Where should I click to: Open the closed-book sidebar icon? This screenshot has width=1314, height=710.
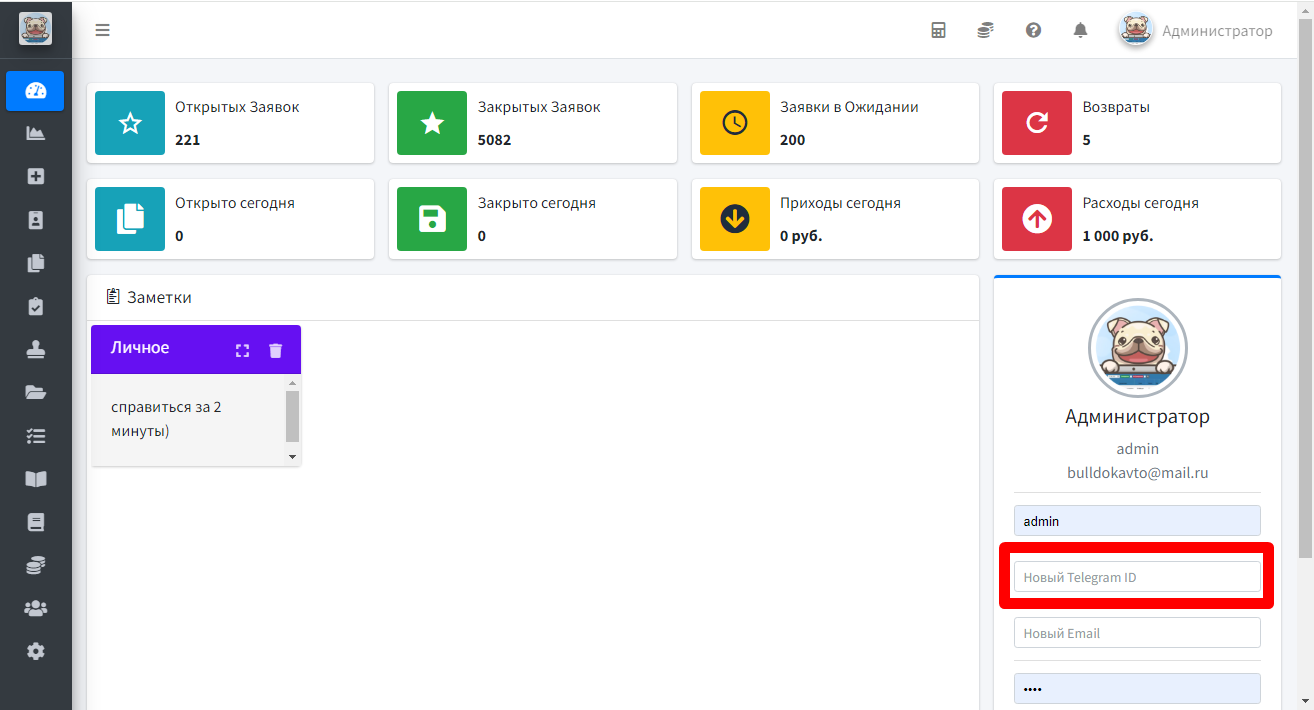36,522
